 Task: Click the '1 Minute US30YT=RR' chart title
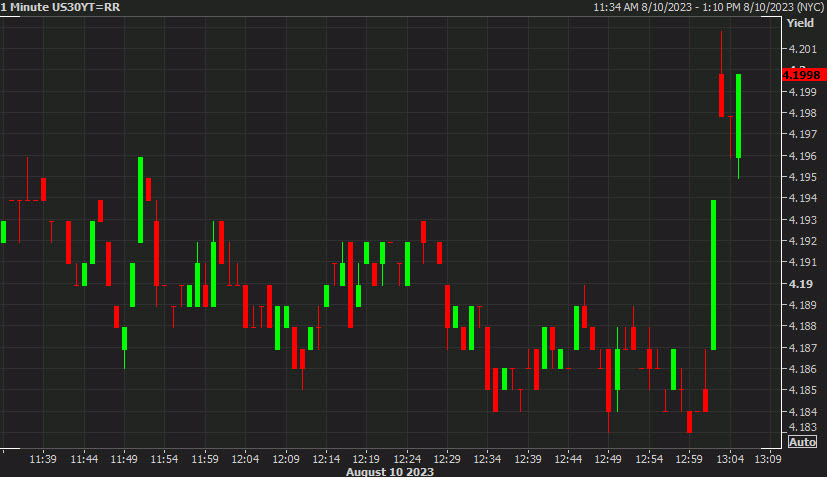coord(61,7)
